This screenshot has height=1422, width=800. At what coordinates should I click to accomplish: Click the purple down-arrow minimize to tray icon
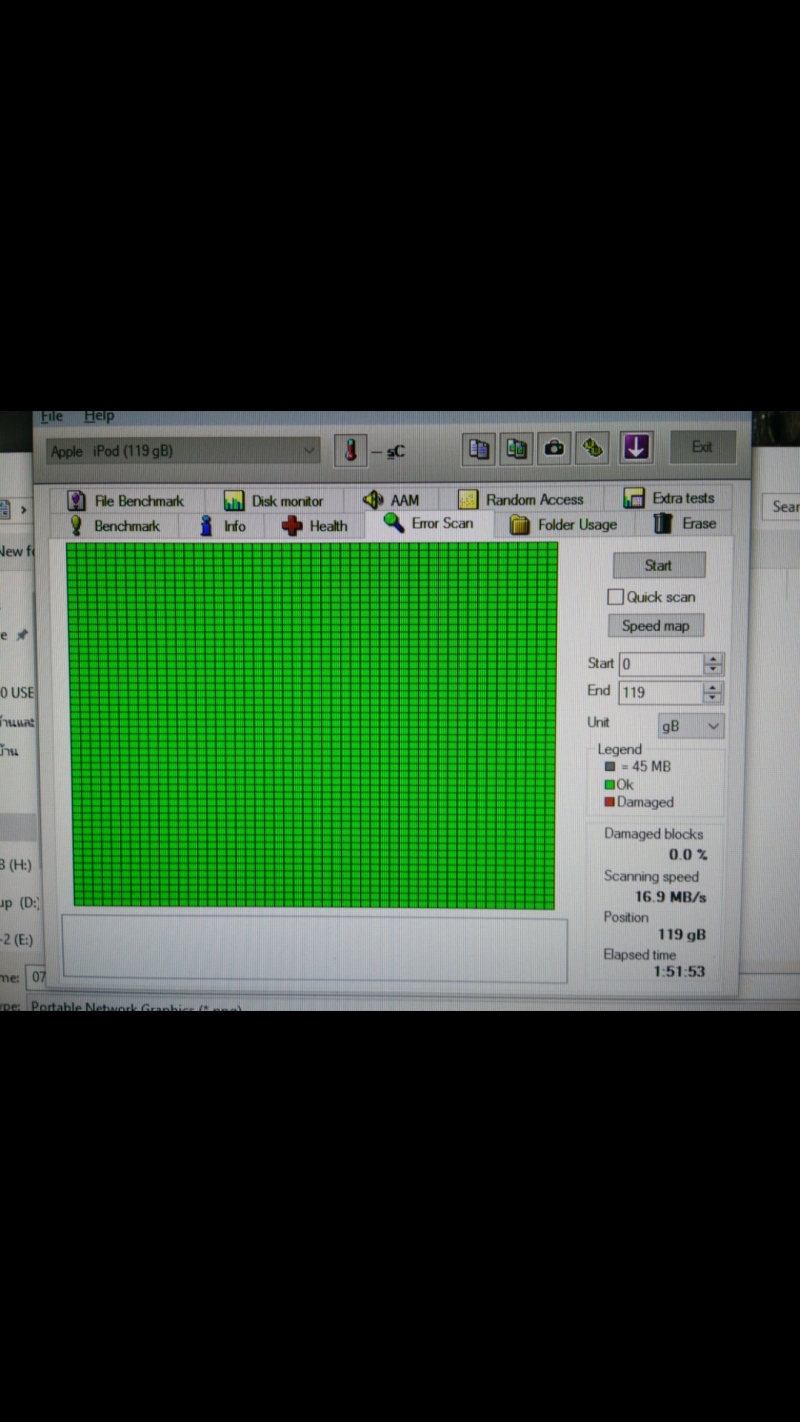tap(636, 448)
